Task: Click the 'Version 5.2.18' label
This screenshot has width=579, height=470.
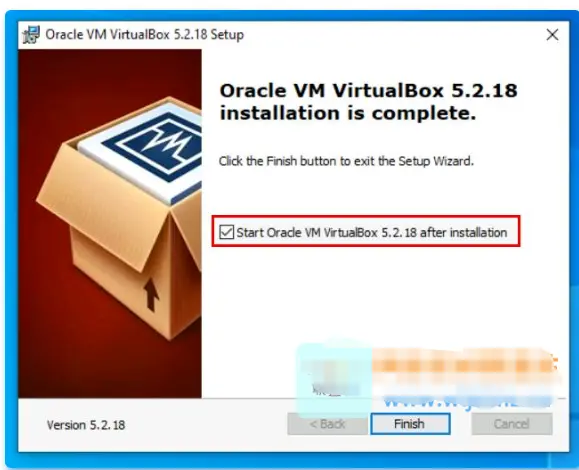Action: point(86,425)
